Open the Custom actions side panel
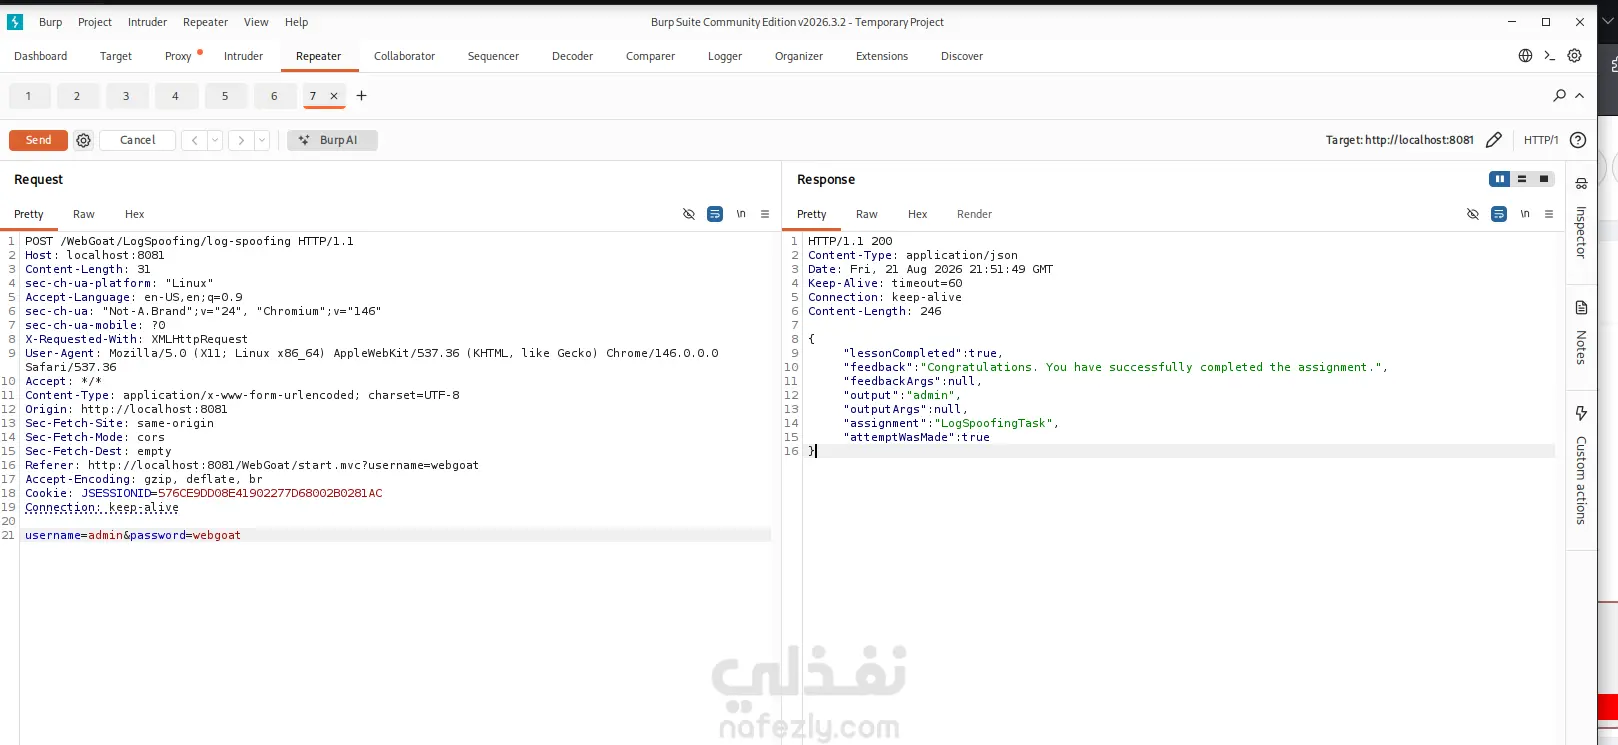The height and width of the screenshot is (745, 1618). pos(1581,465)
